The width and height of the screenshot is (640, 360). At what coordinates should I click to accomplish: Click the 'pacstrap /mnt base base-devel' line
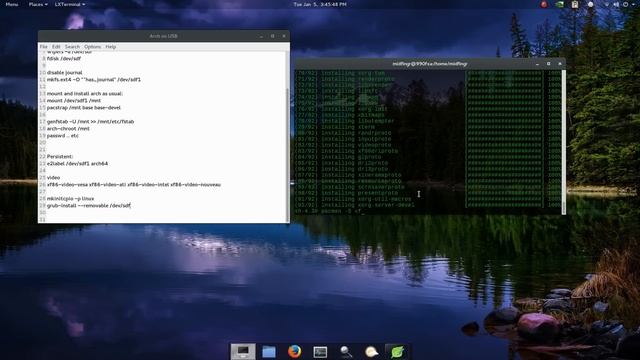84,108
